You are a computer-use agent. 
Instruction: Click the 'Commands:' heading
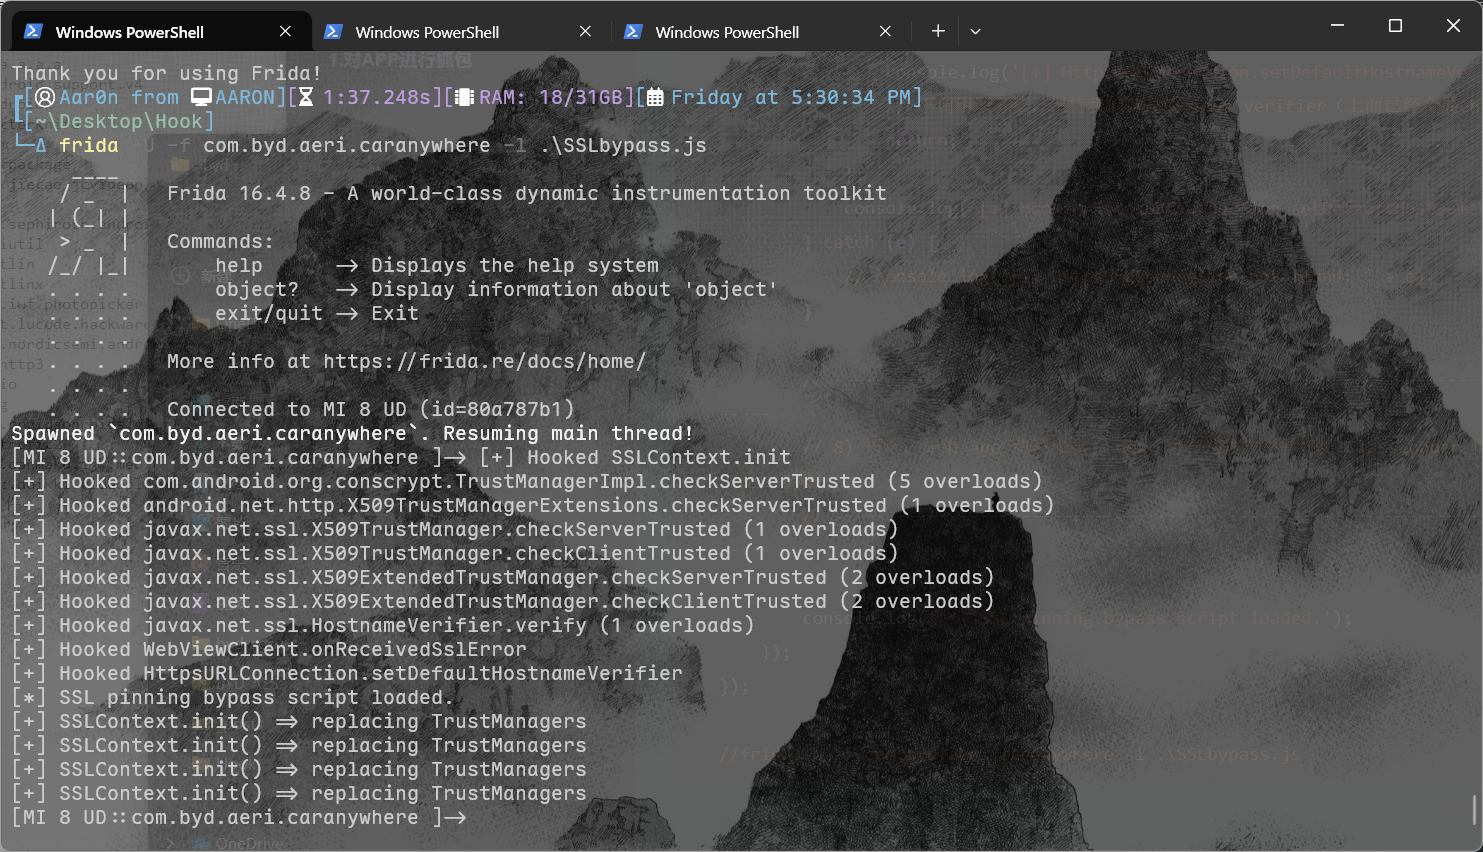pos(221,241)
